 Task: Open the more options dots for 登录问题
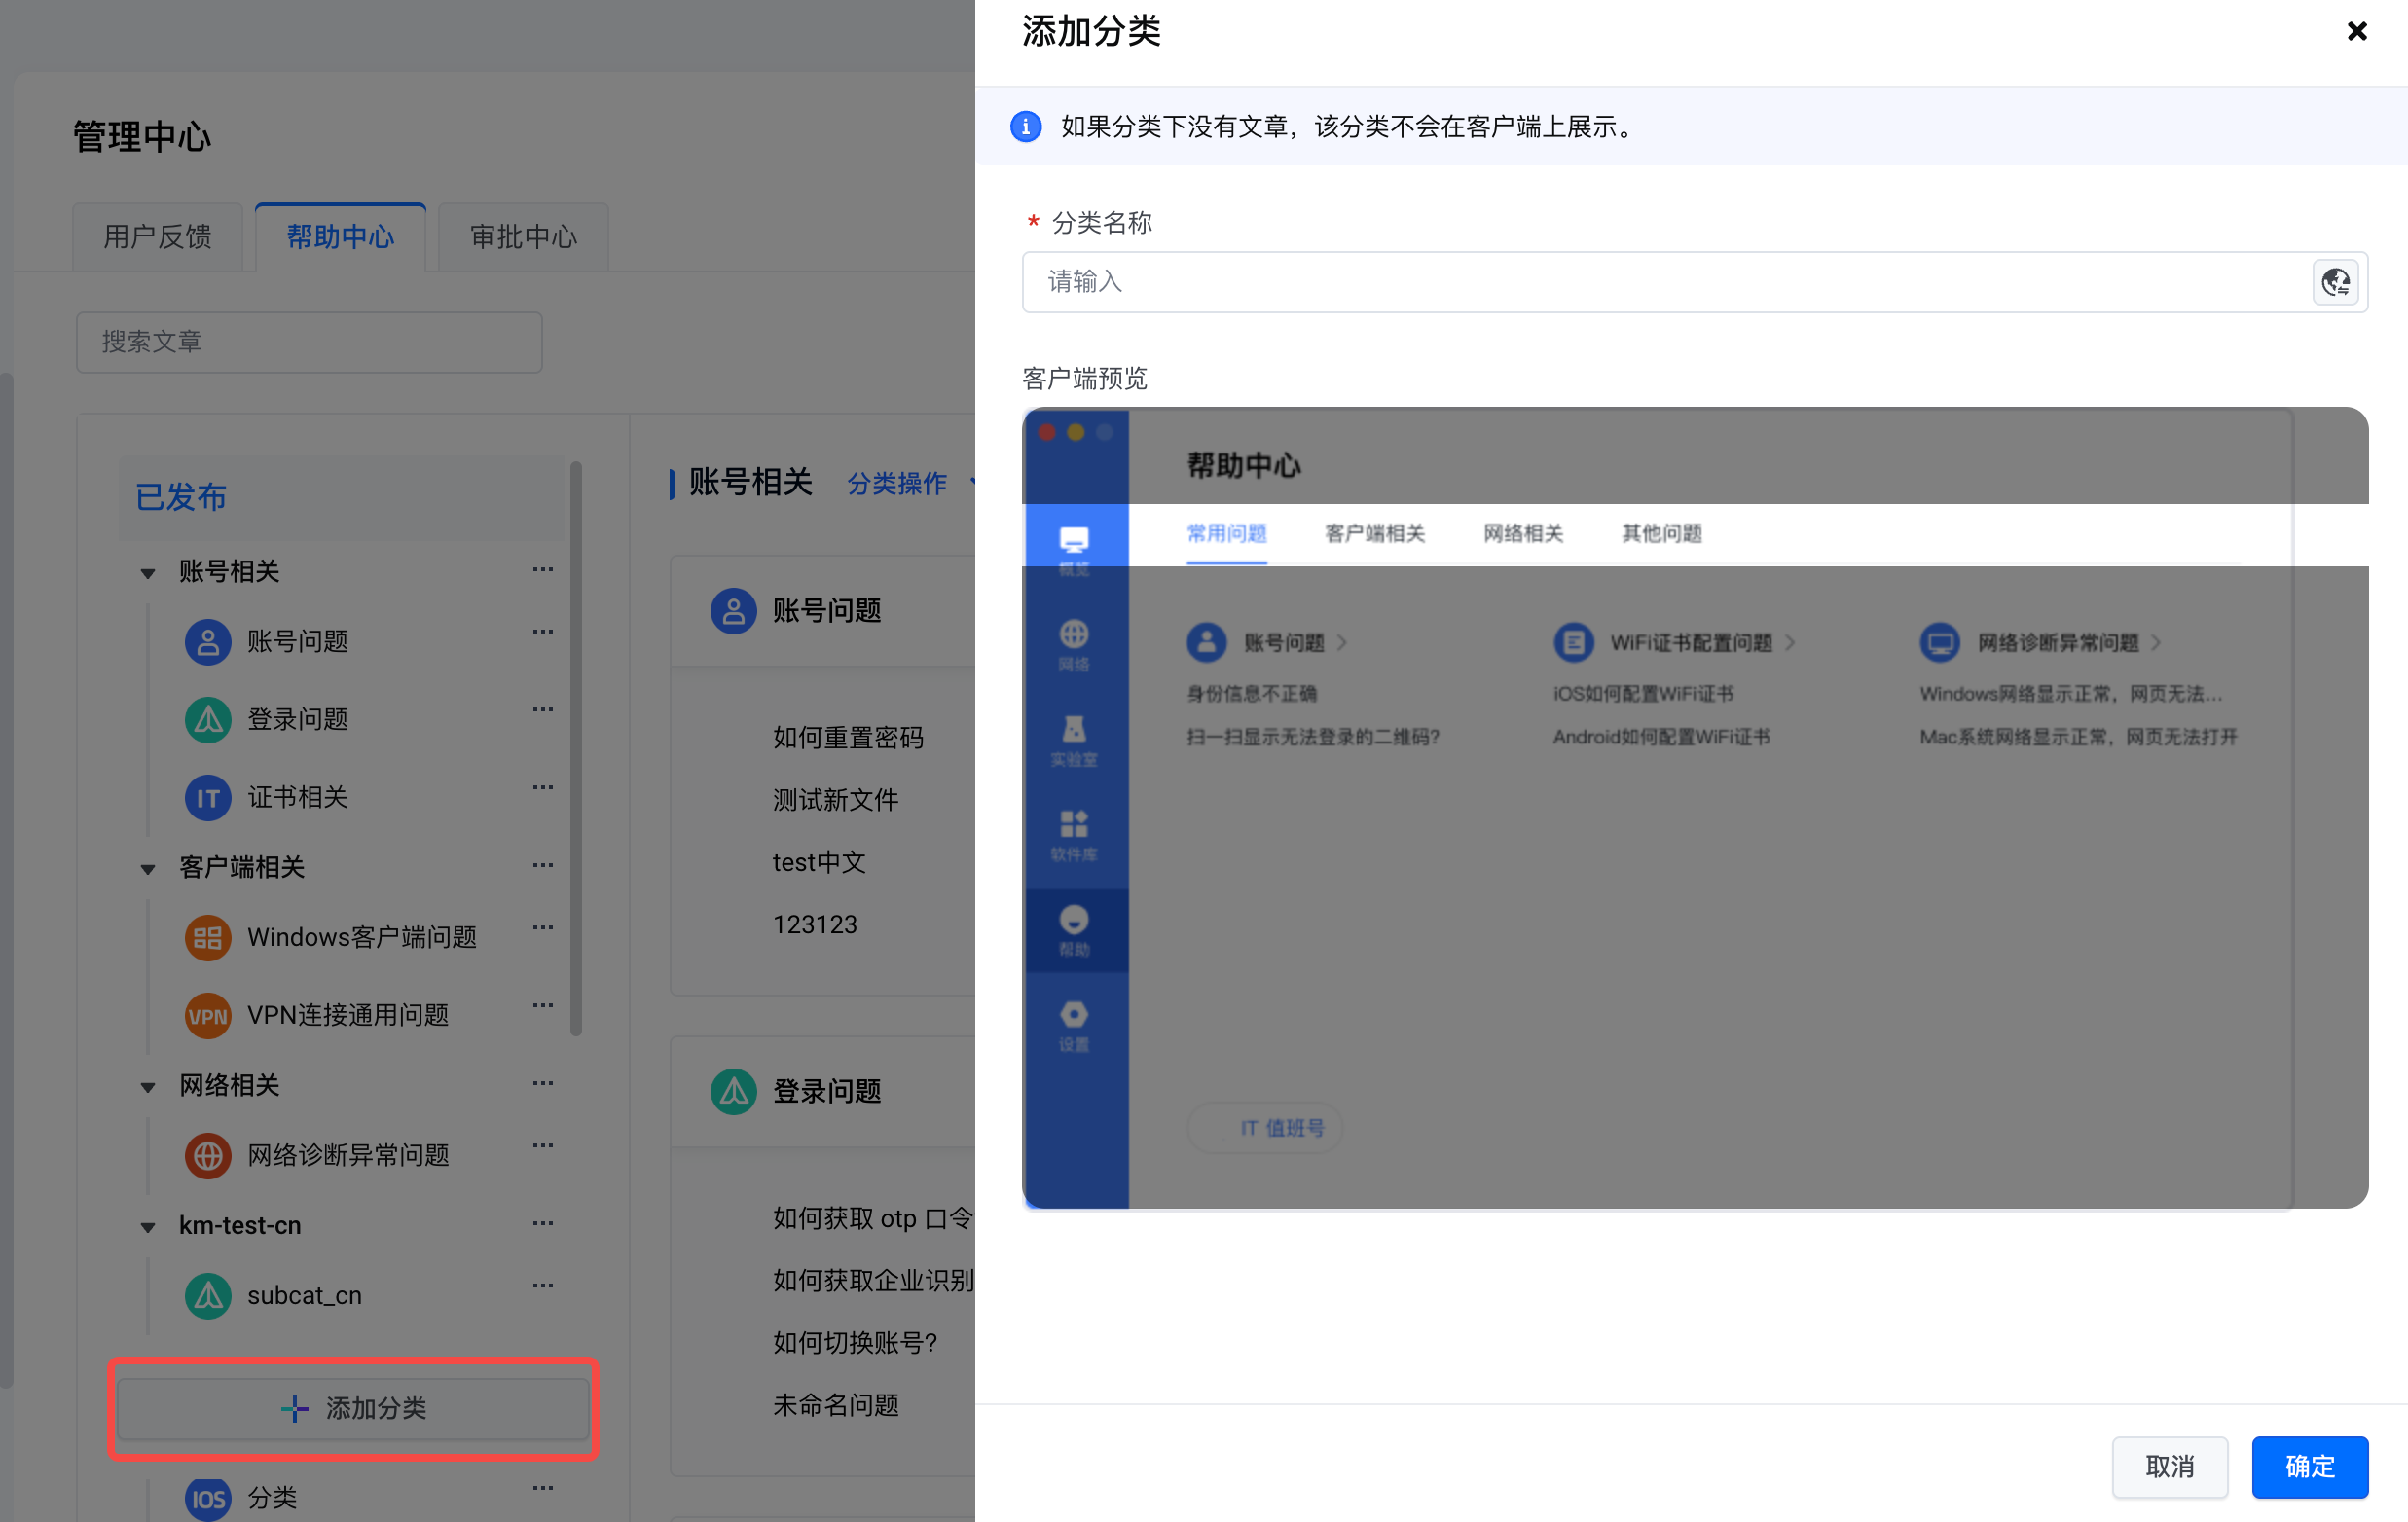click(543, 709)
